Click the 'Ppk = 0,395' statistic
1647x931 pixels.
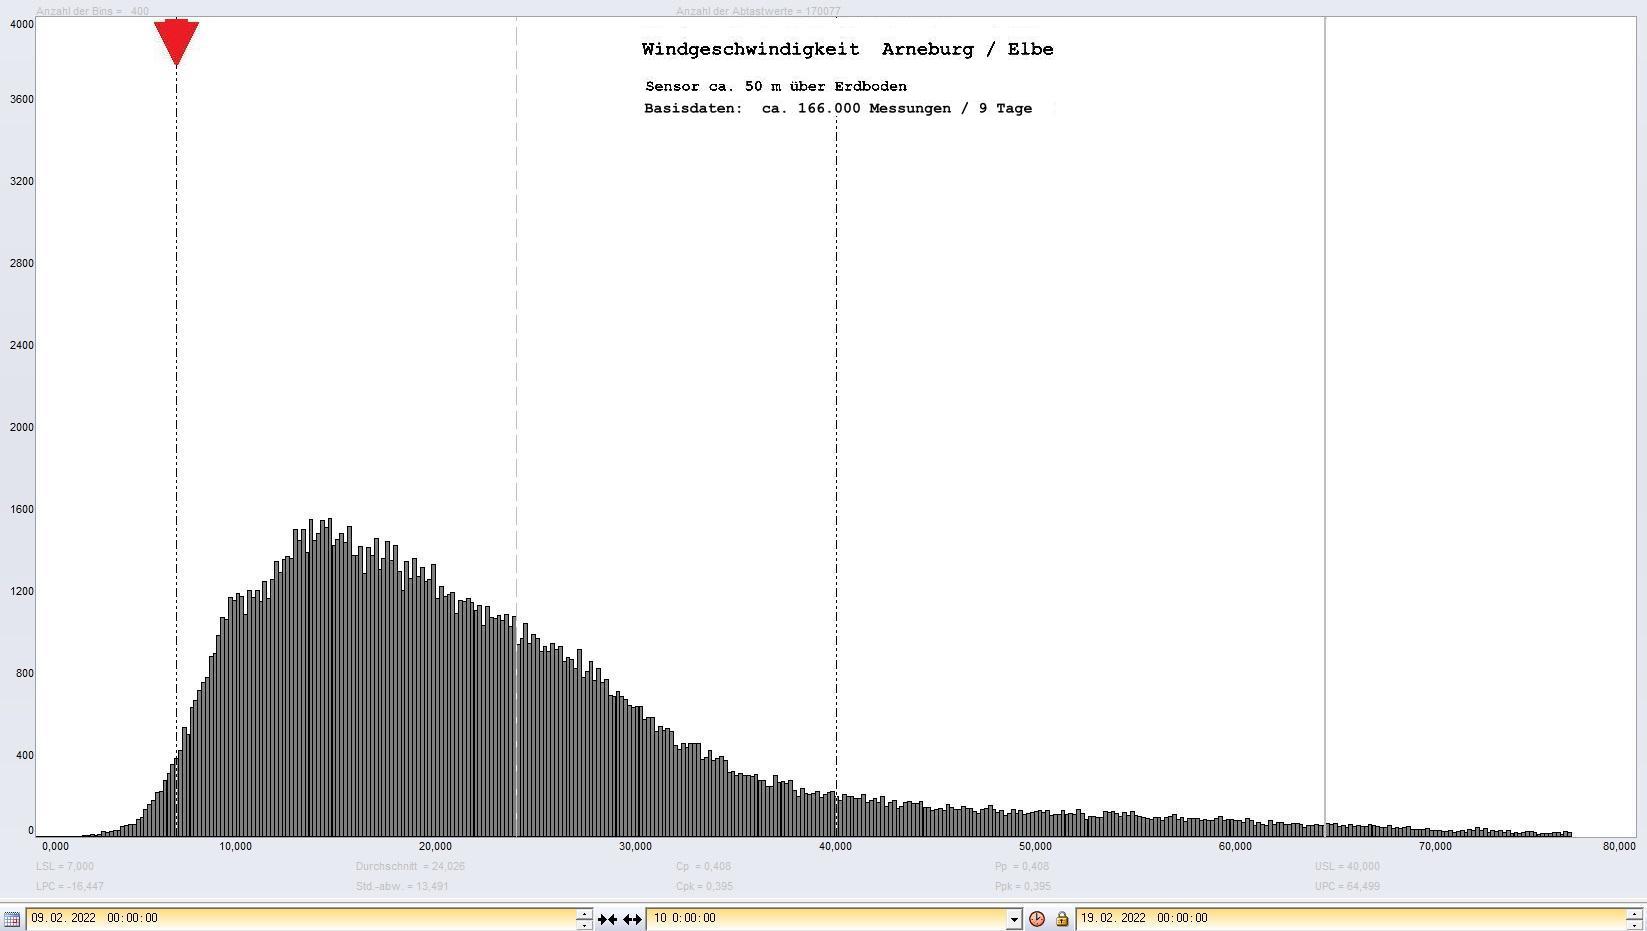click(1022, 886)
